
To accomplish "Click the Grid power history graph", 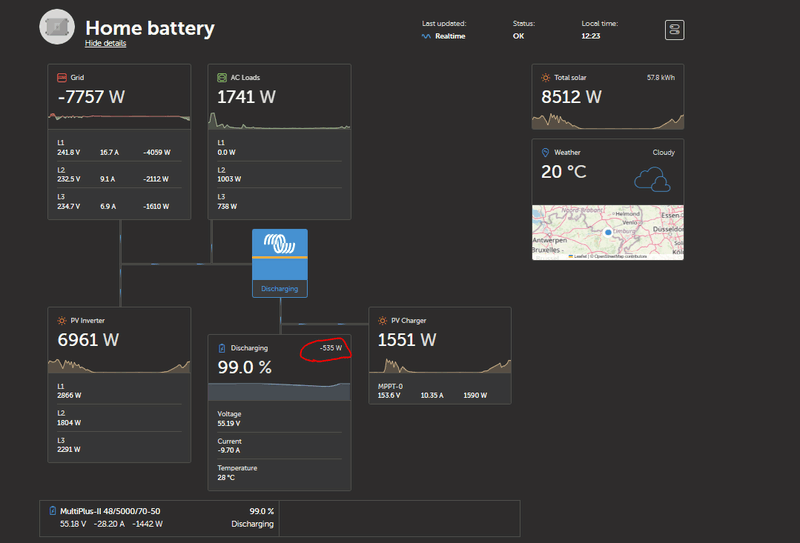I will (x=119, y=118).
